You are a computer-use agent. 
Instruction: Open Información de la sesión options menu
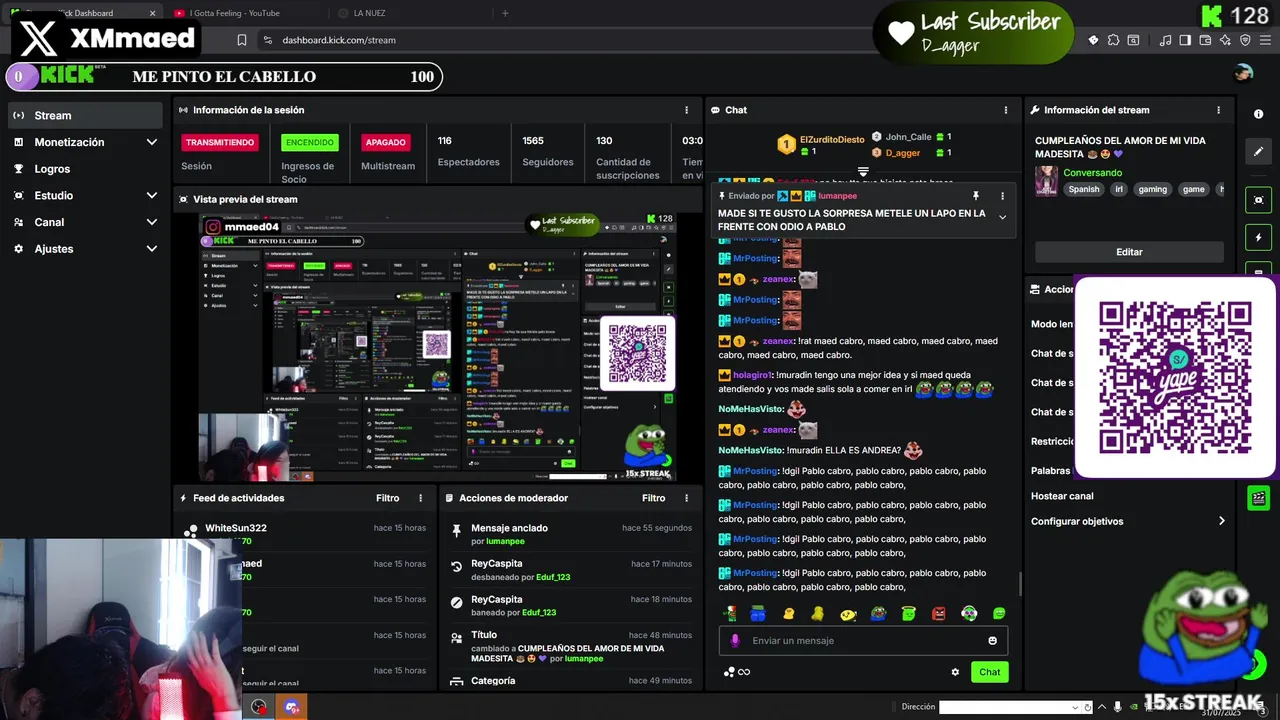pyautogui.click(x=686, y=110)
